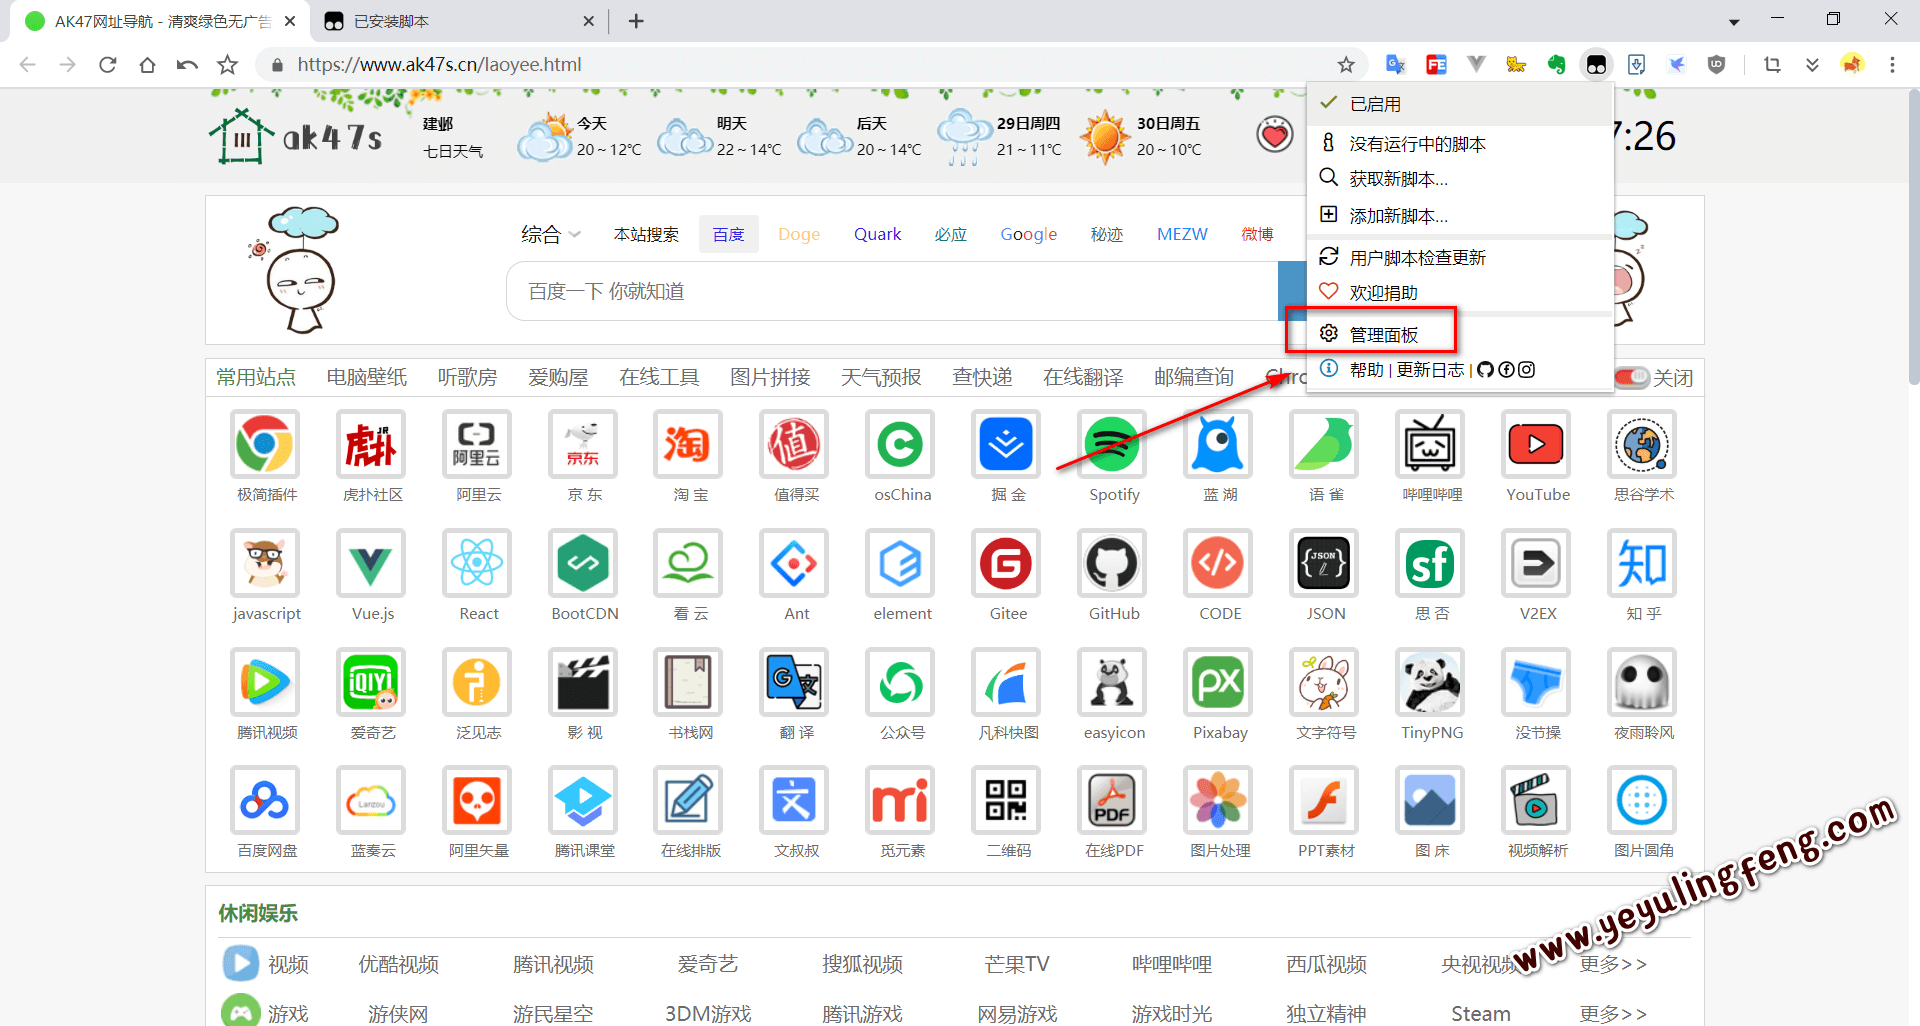This screenshot has width=1920, height=1026.
Task: Select the Quark search engine tab
Action: click(x=877, y=234)
